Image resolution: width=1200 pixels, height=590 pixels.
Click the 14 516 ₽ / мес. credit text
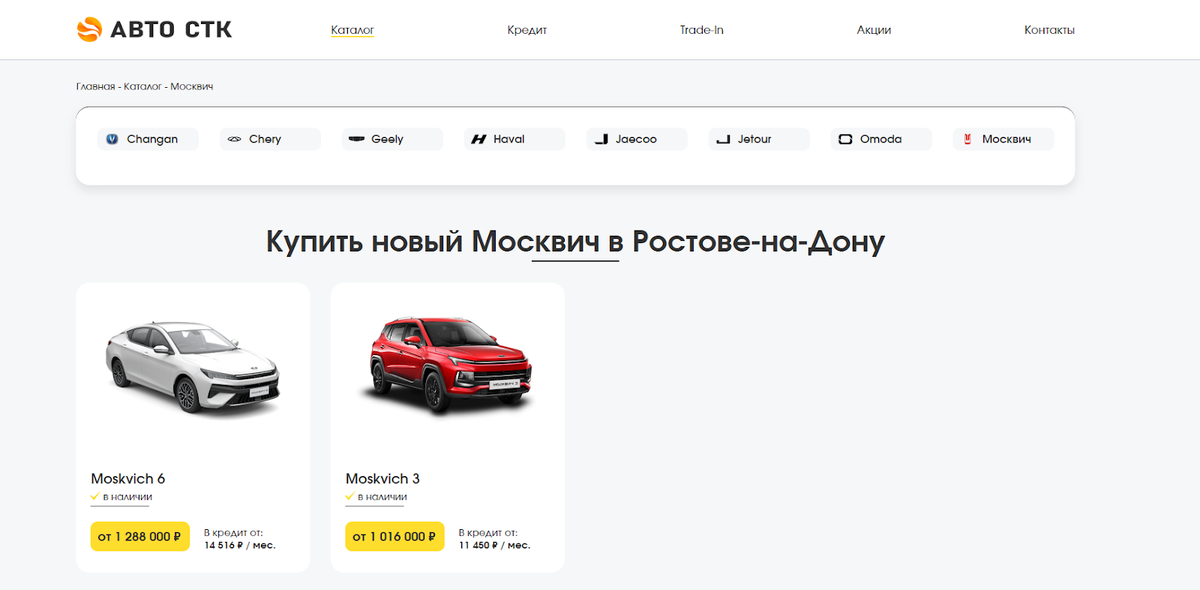(x=240, y=545)
